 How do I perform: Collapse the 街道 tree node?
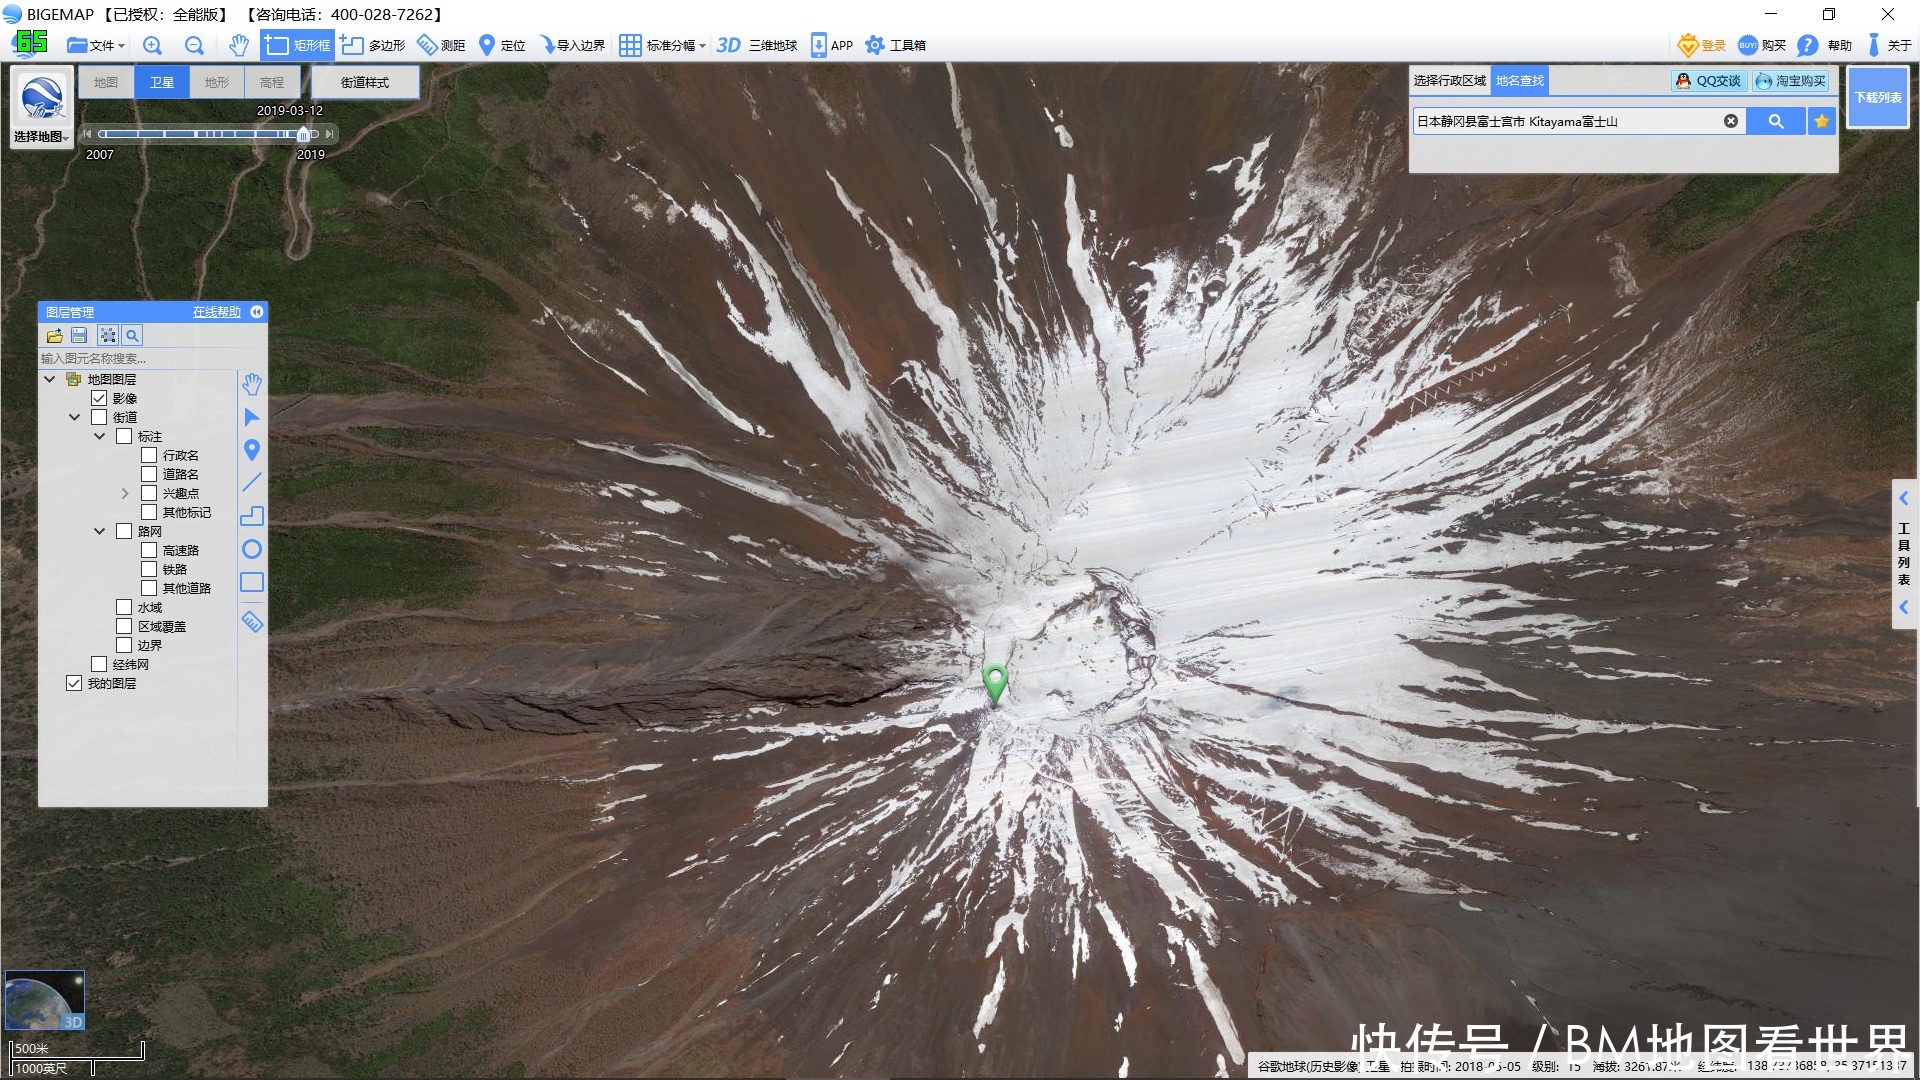point(74,417)
